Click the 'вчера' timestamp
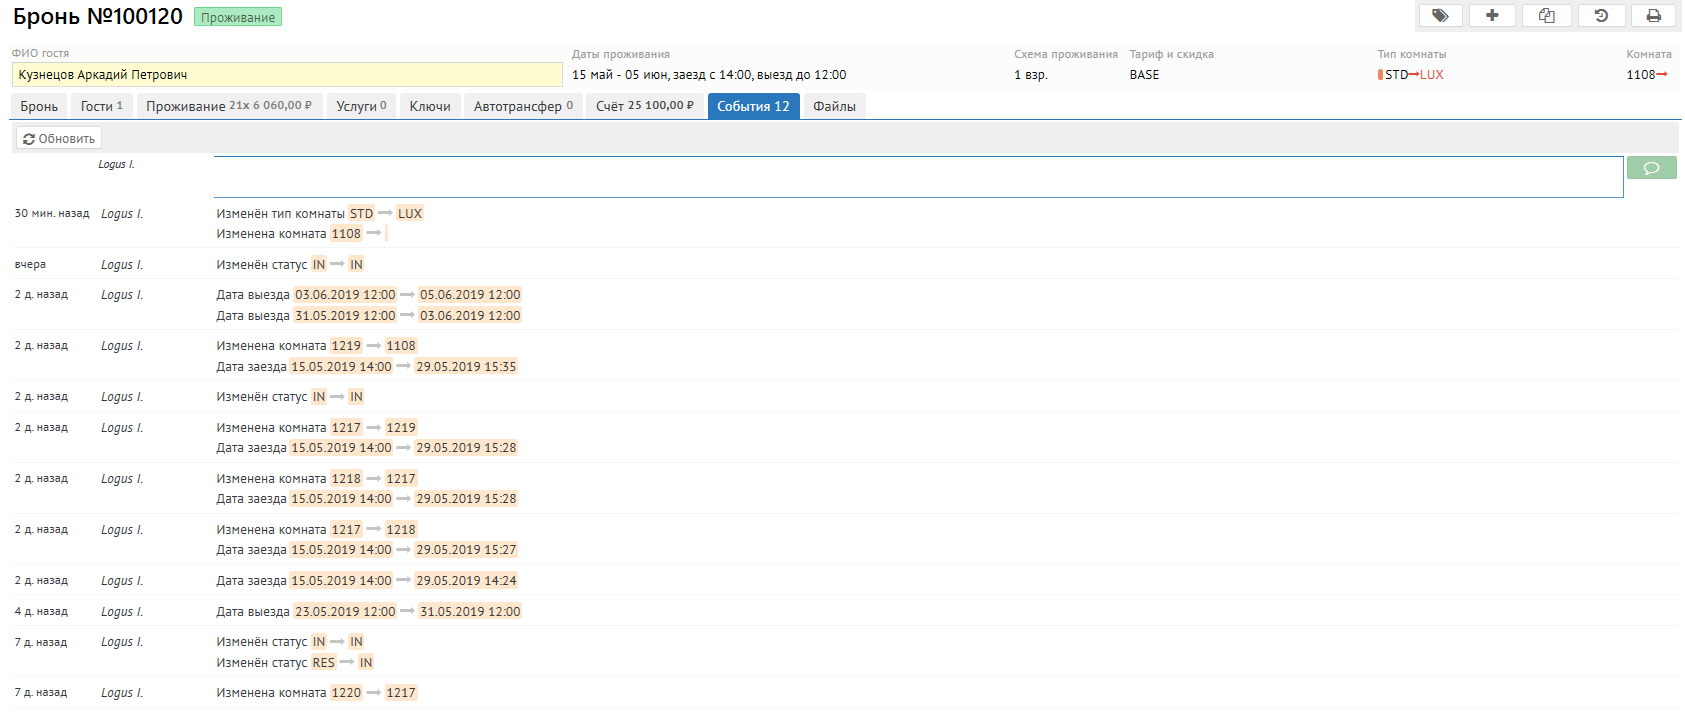 30,265
